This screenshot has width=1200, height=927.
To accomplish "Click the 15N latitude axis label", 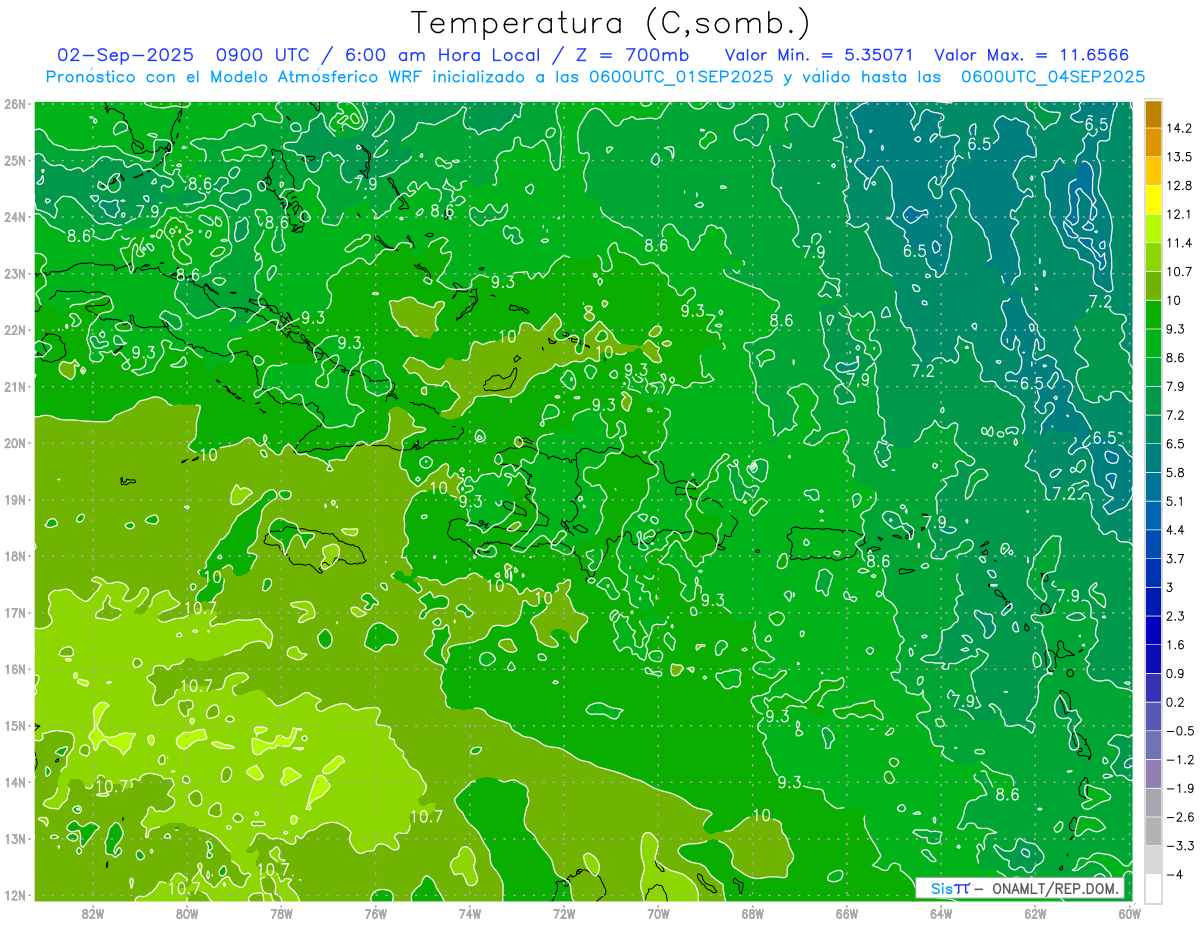I will coord(14,725).
